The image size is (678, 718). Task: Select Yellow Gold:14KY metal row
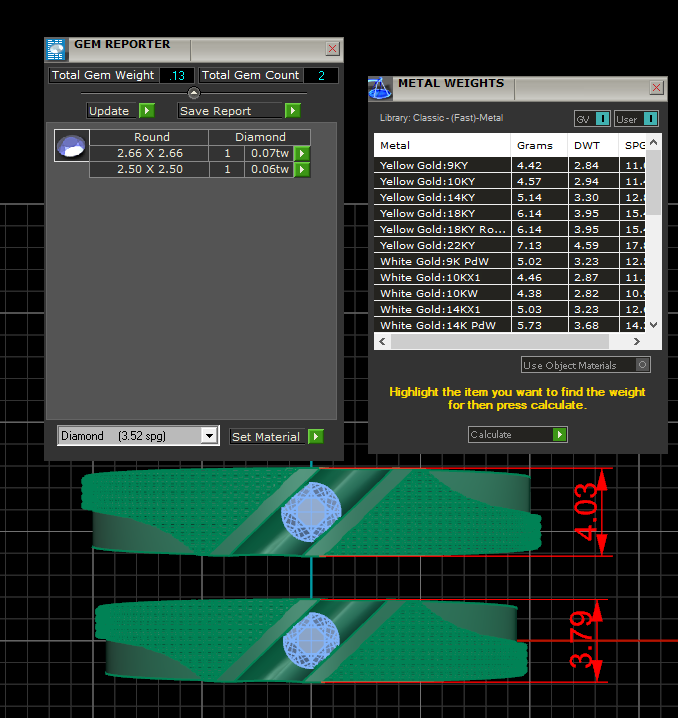[442, 197]
